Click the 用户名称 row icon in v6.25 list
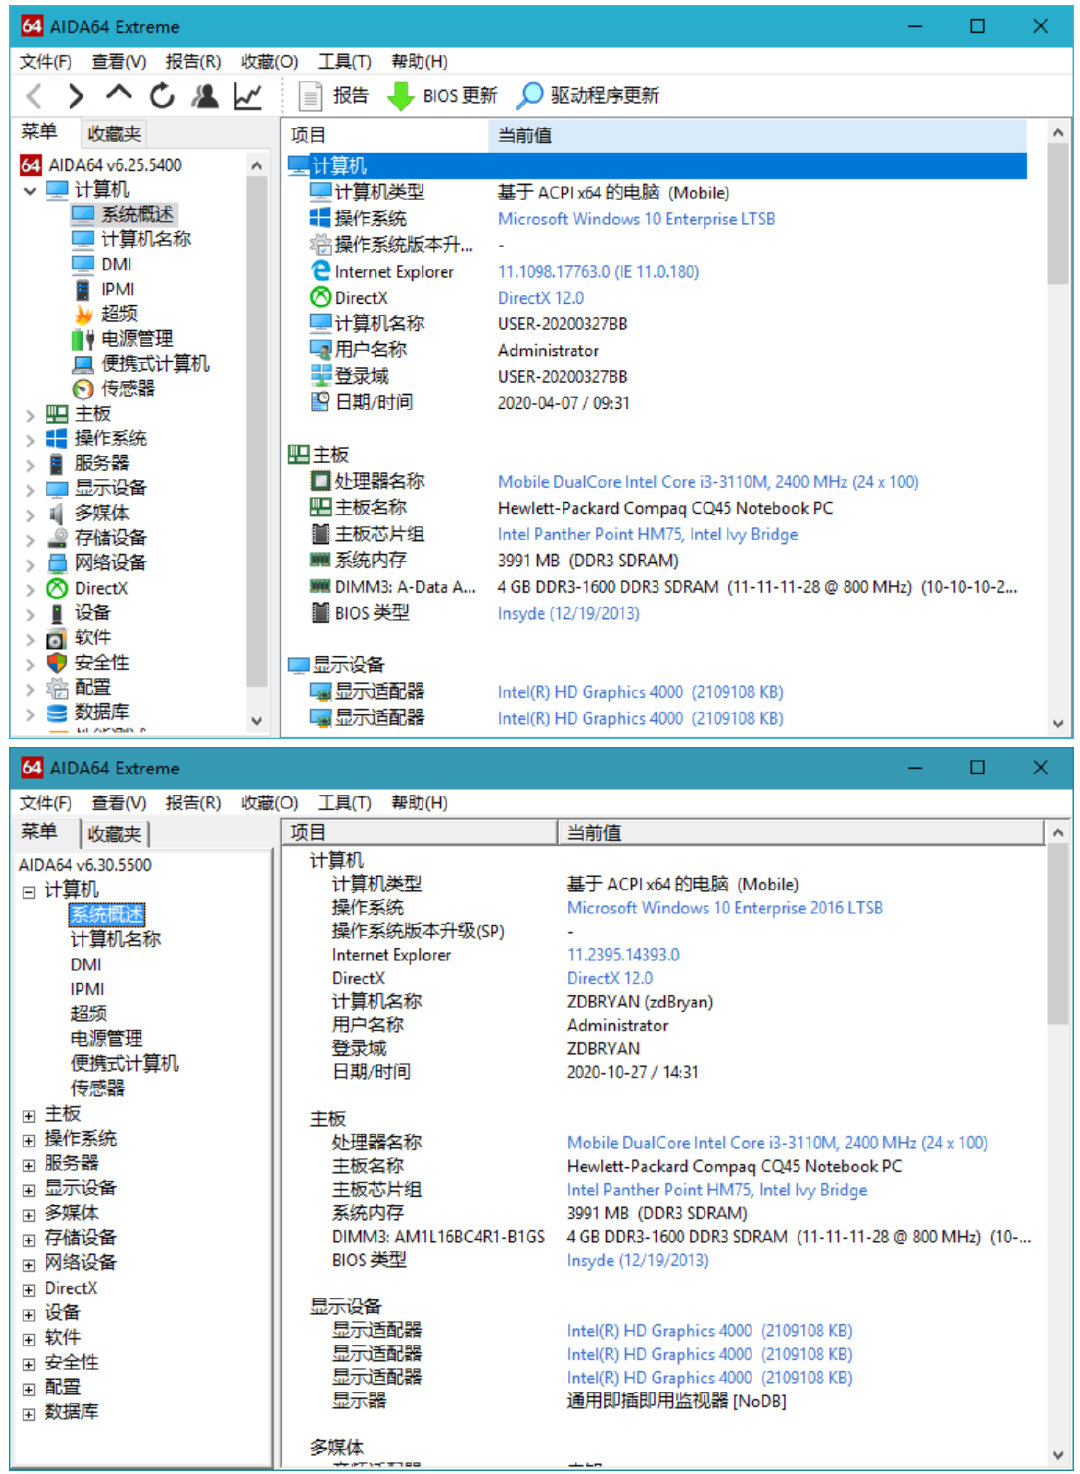 tap(320, 350)
